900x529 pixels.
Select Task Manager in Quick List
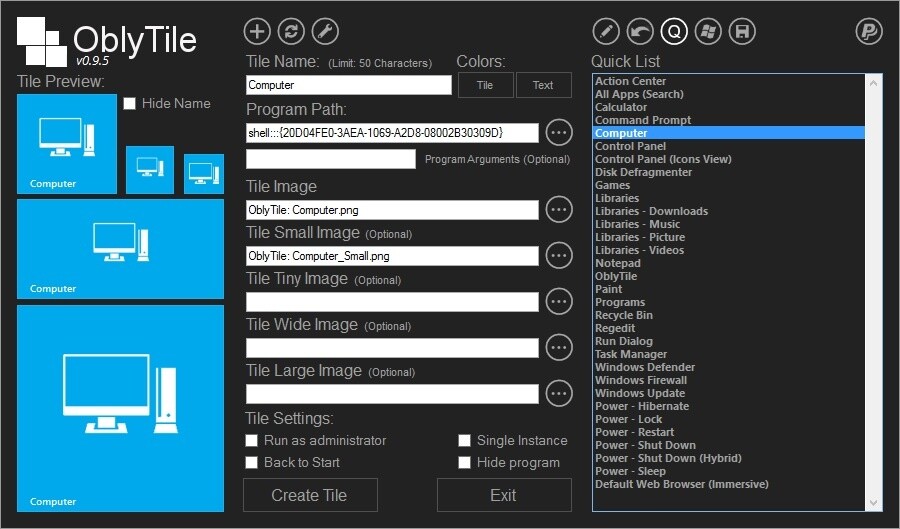click(x=631, y=354)
